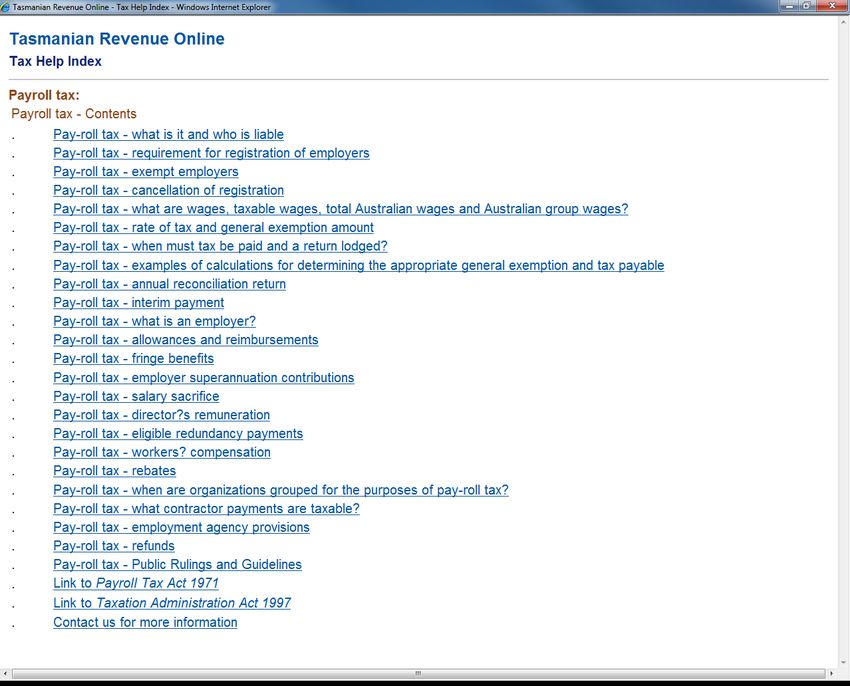Click 'Contact us for more information'
This screenshot has width=850, height=686.
(145, 623)
